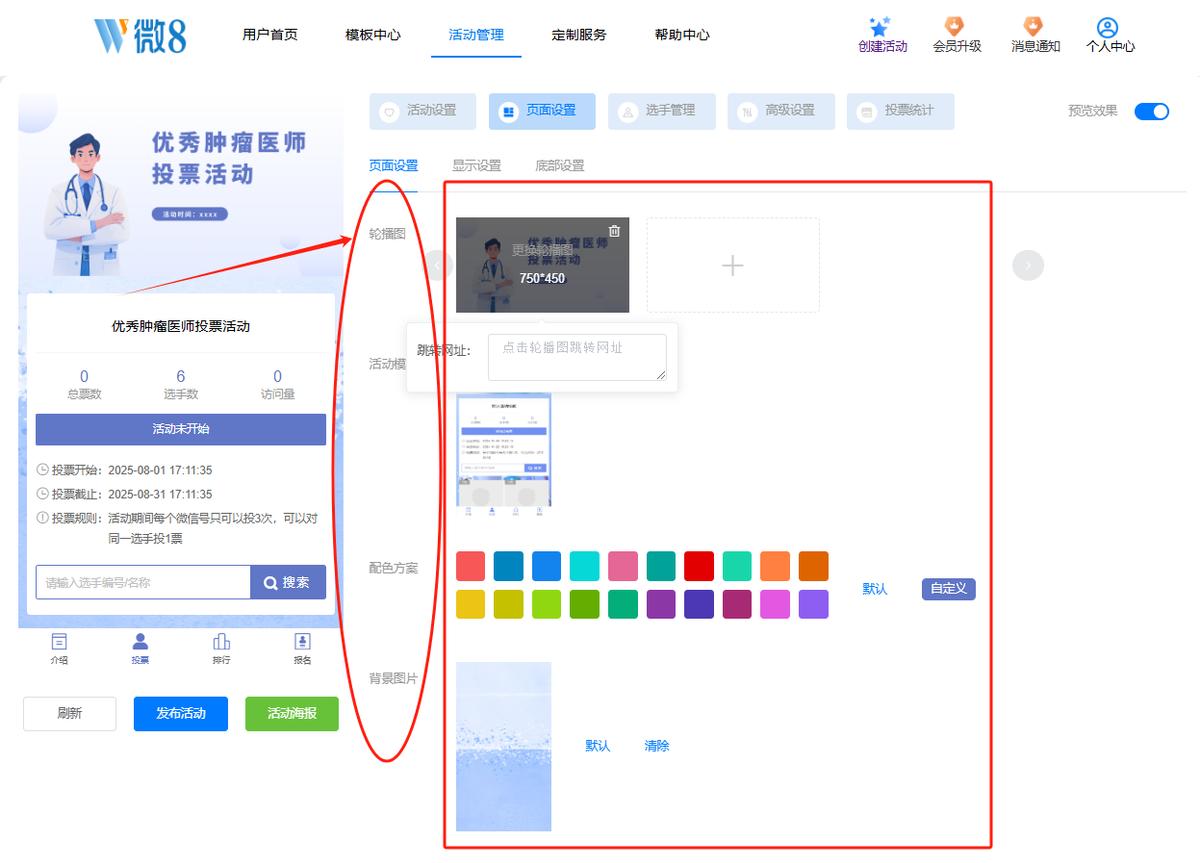Click the green 活动海报 button
Image resolution: width=1200 pixels, height=863 pixels.
292,714
